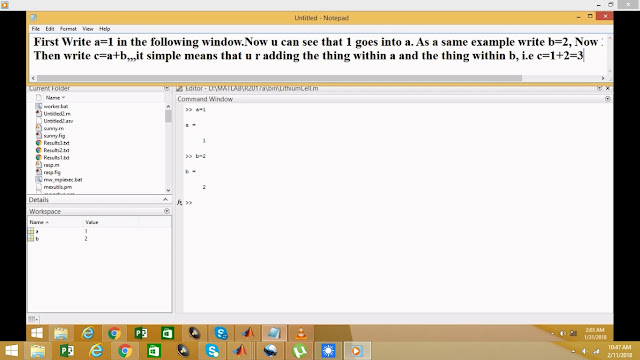This screenshot has width=640, height=360.
Task: Close the Editor panel with its X
Action: (607, 88)
